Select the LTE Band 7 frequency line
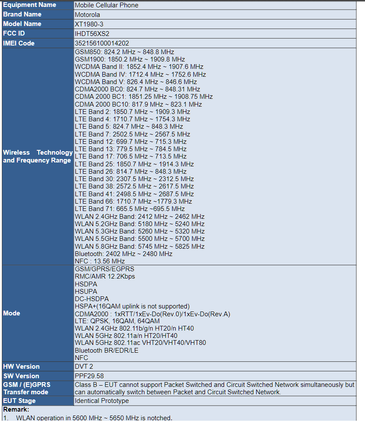 pyautogui.click(x=132, y=134)
